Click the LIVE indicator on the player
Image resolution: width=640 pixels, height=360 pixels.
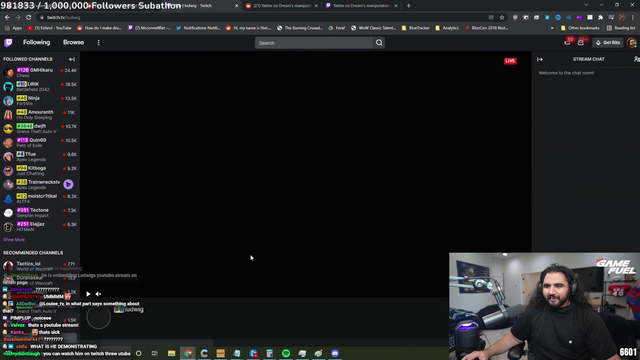510,61
